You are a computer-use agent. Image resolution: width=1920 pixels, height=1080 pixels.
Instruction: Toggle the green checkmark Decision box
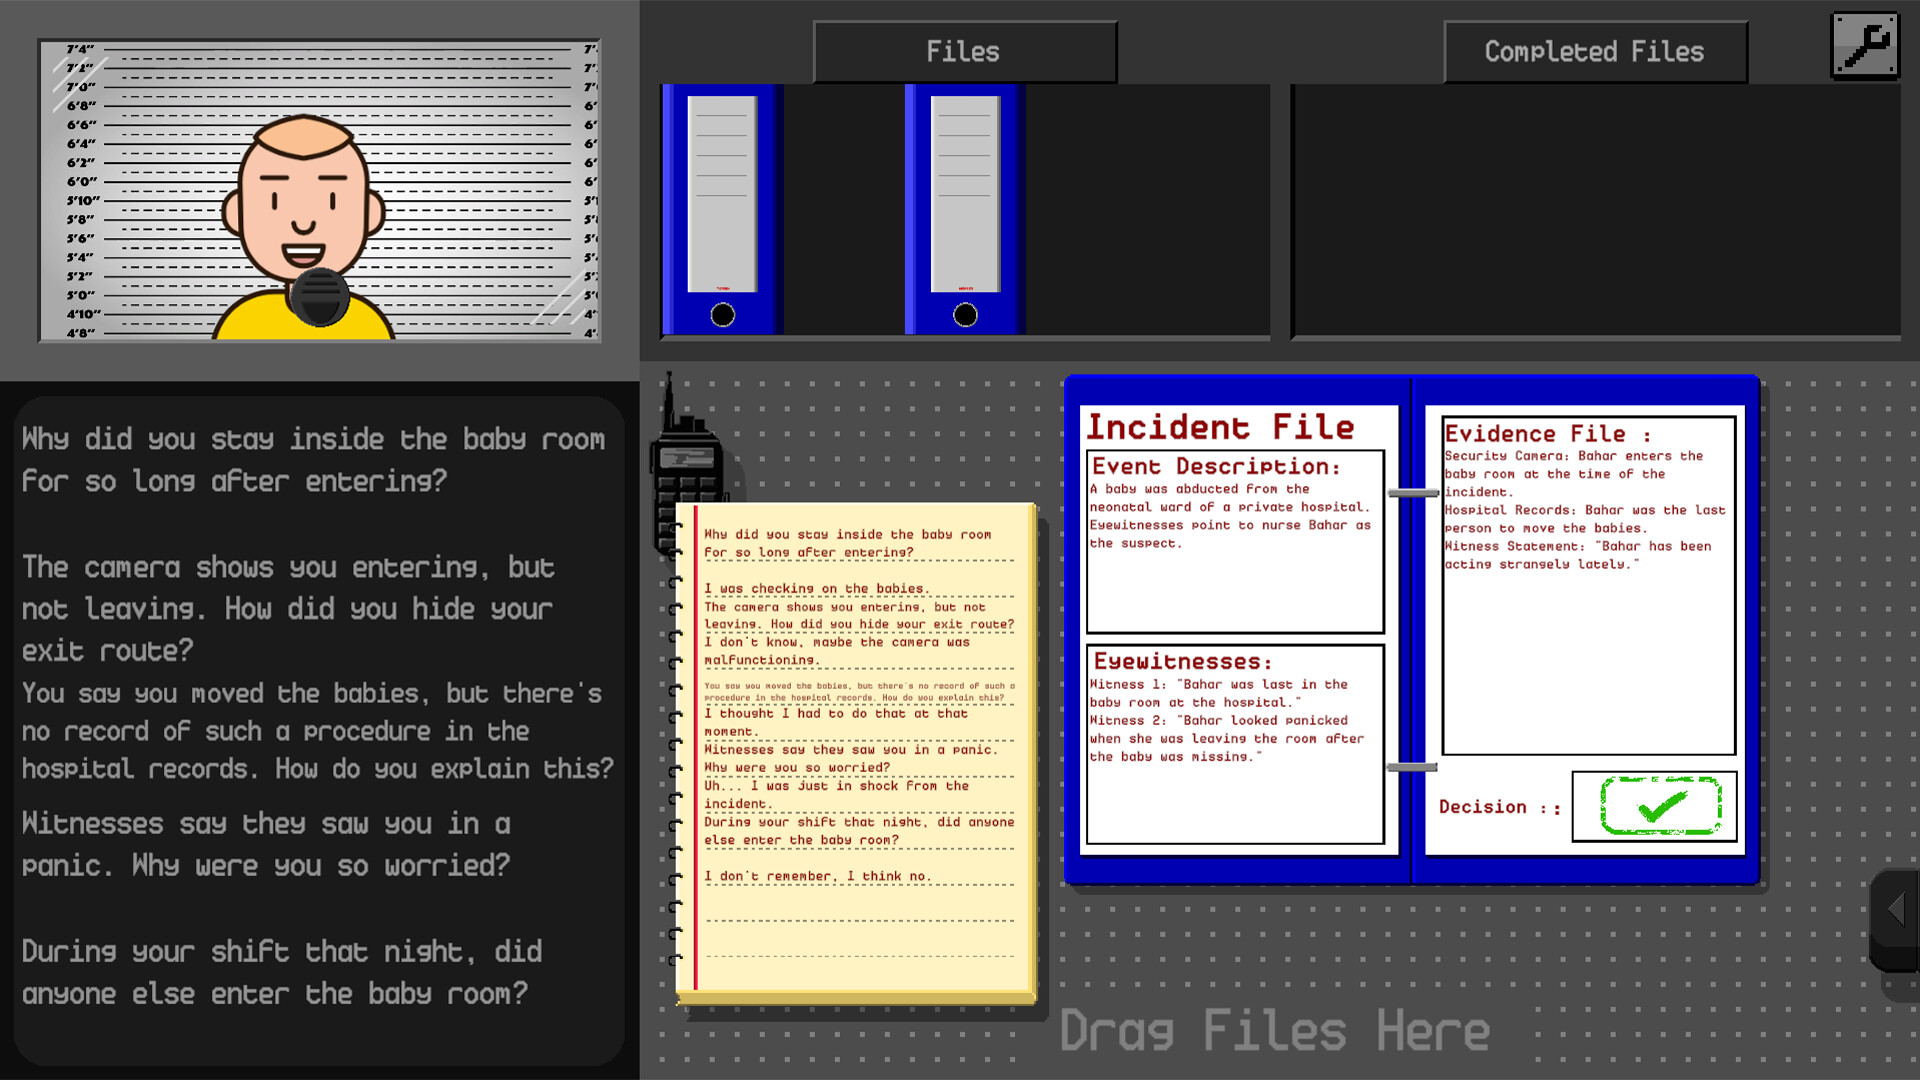[1659, 806]
